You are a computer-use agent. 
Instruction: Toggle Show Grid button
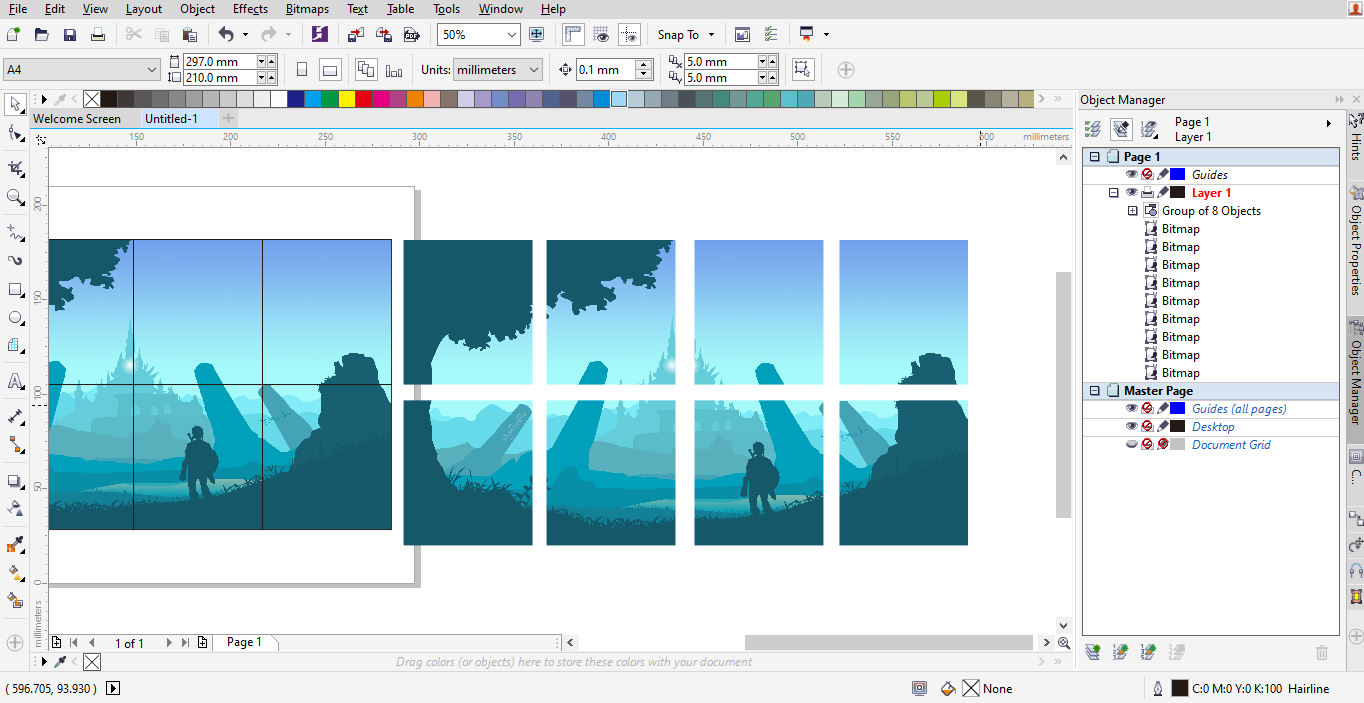[601, 34]
